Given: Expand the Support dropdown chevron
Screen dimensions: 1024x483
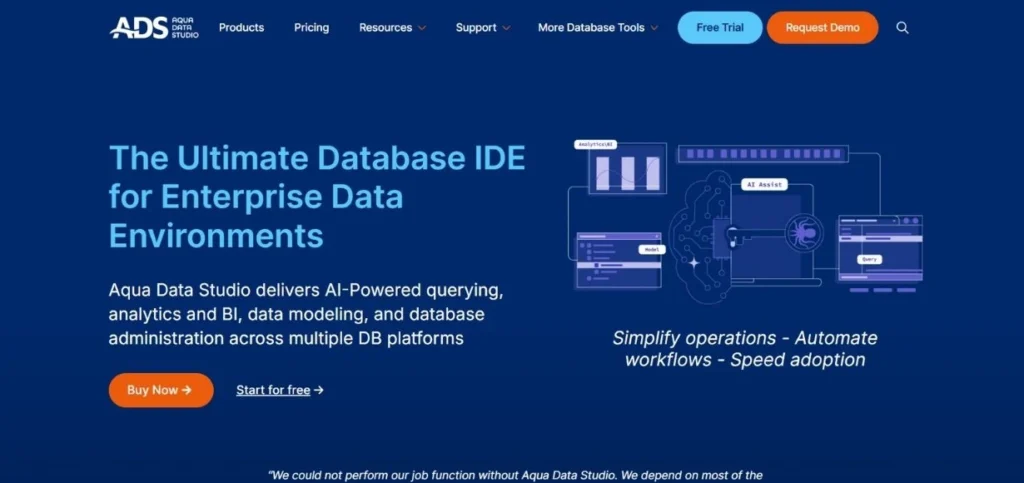Looking at the screenshot, I should (x=506, y=28).
